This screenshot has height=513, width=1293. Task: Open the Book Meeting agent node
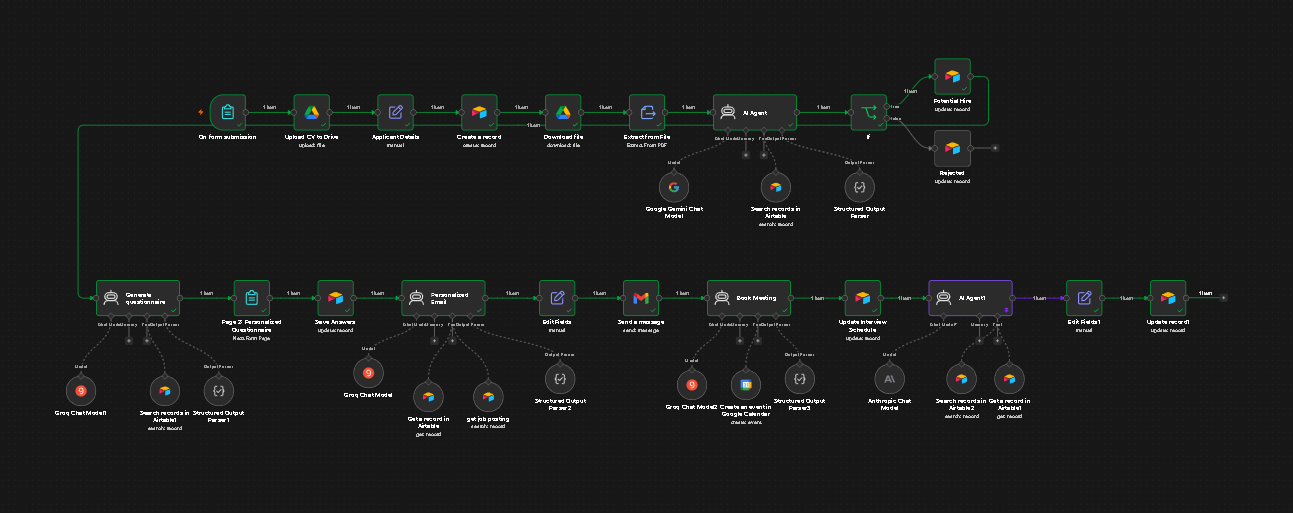click(x=749, y=298)
